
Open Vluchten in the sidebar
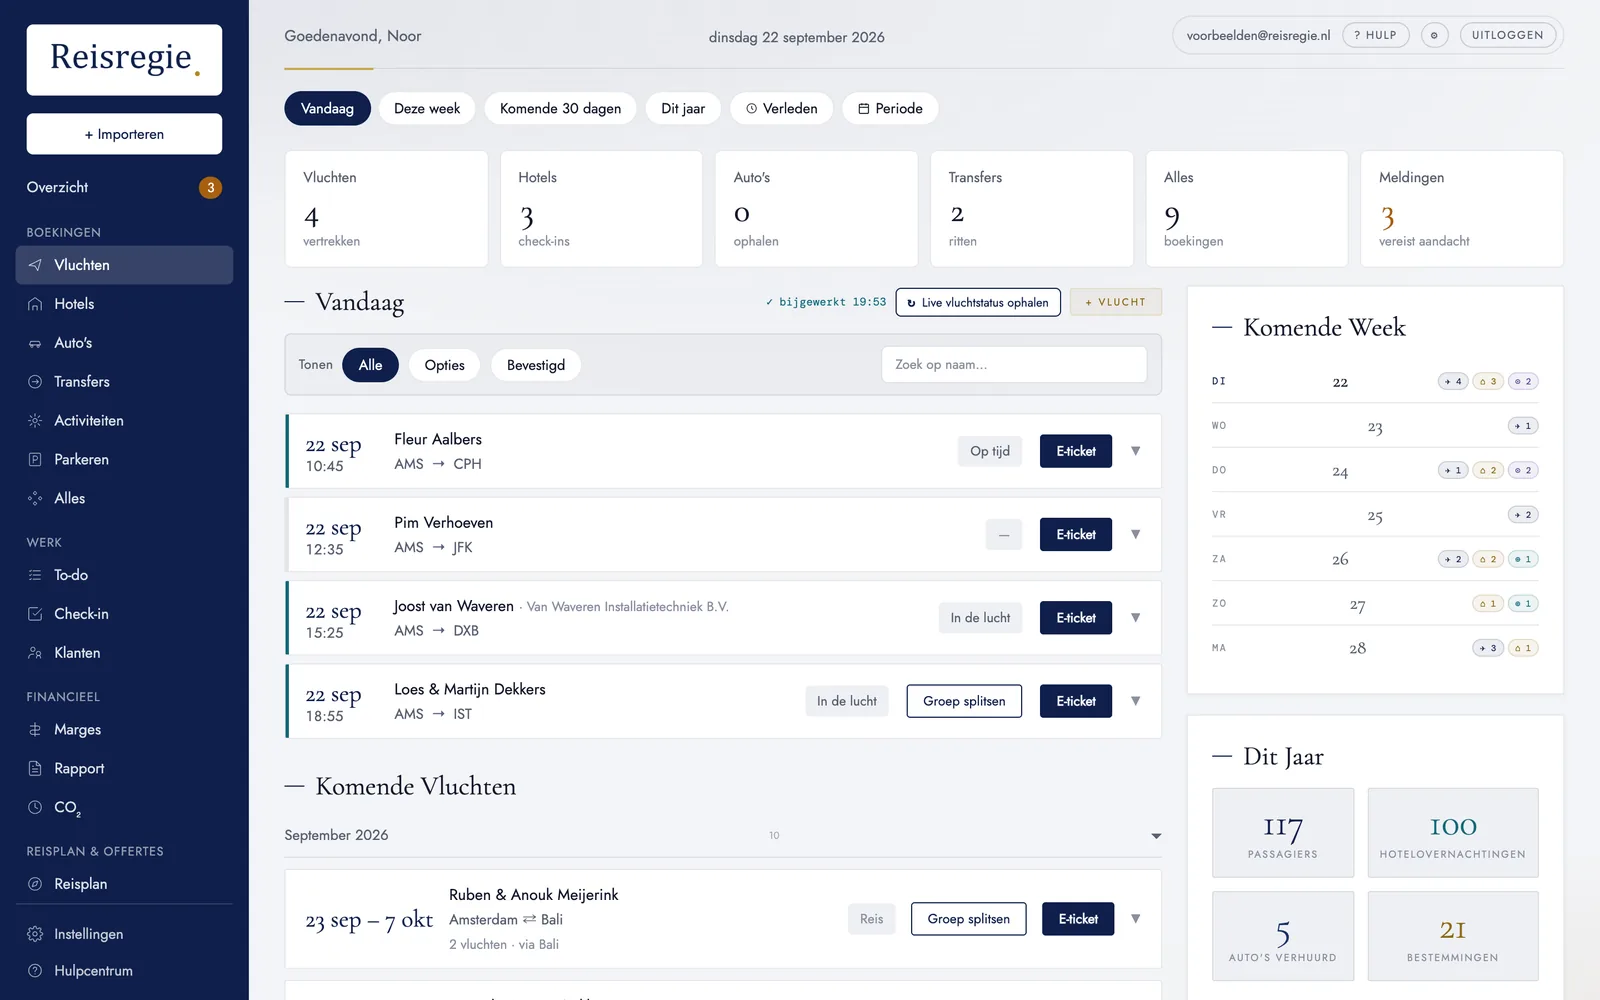point(124,265)
